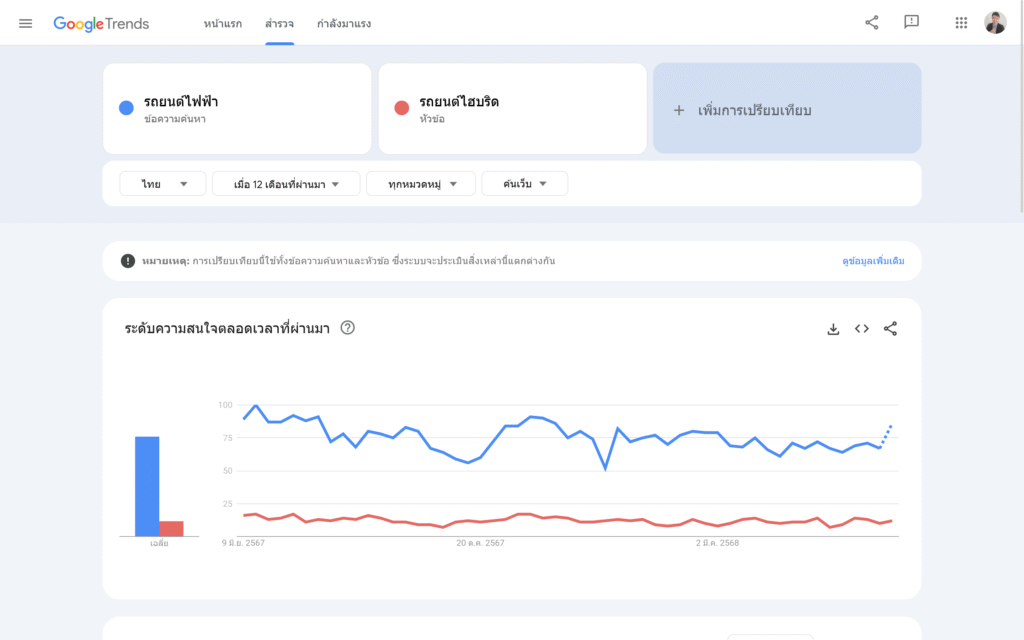Go to the หน้าแรก tab

[223, 24]
